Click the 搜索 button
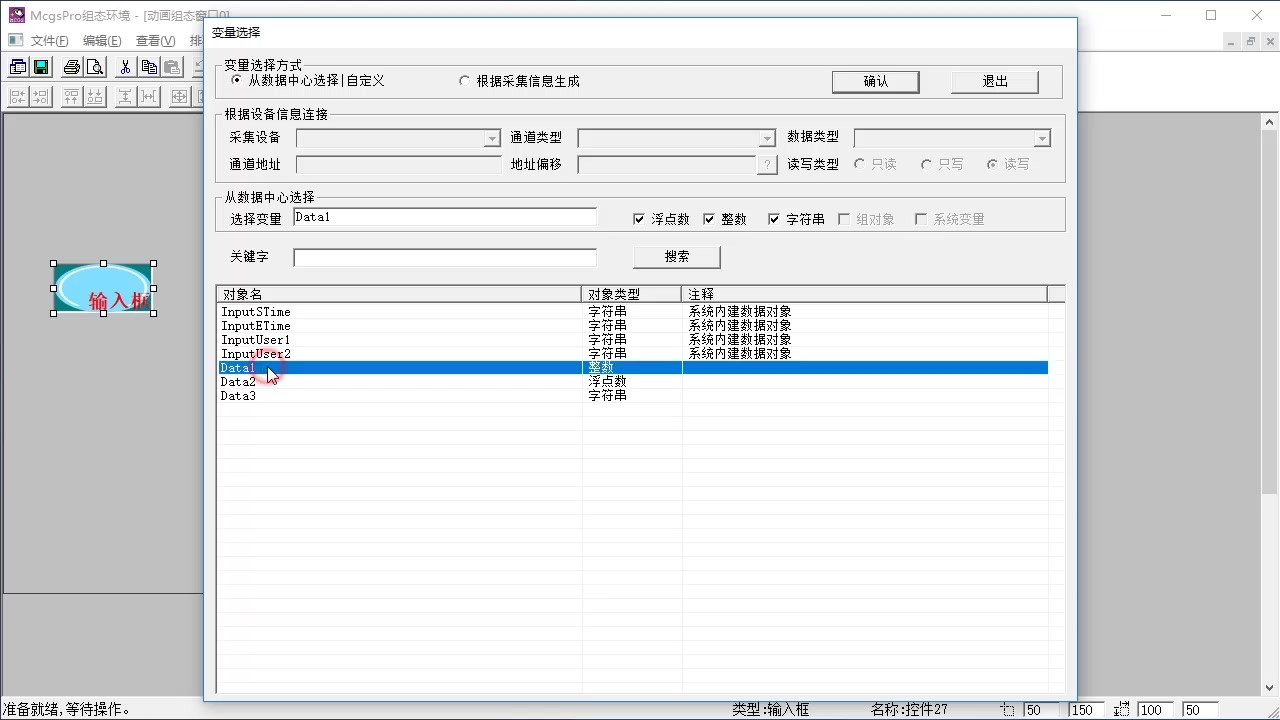 [677, 257]
